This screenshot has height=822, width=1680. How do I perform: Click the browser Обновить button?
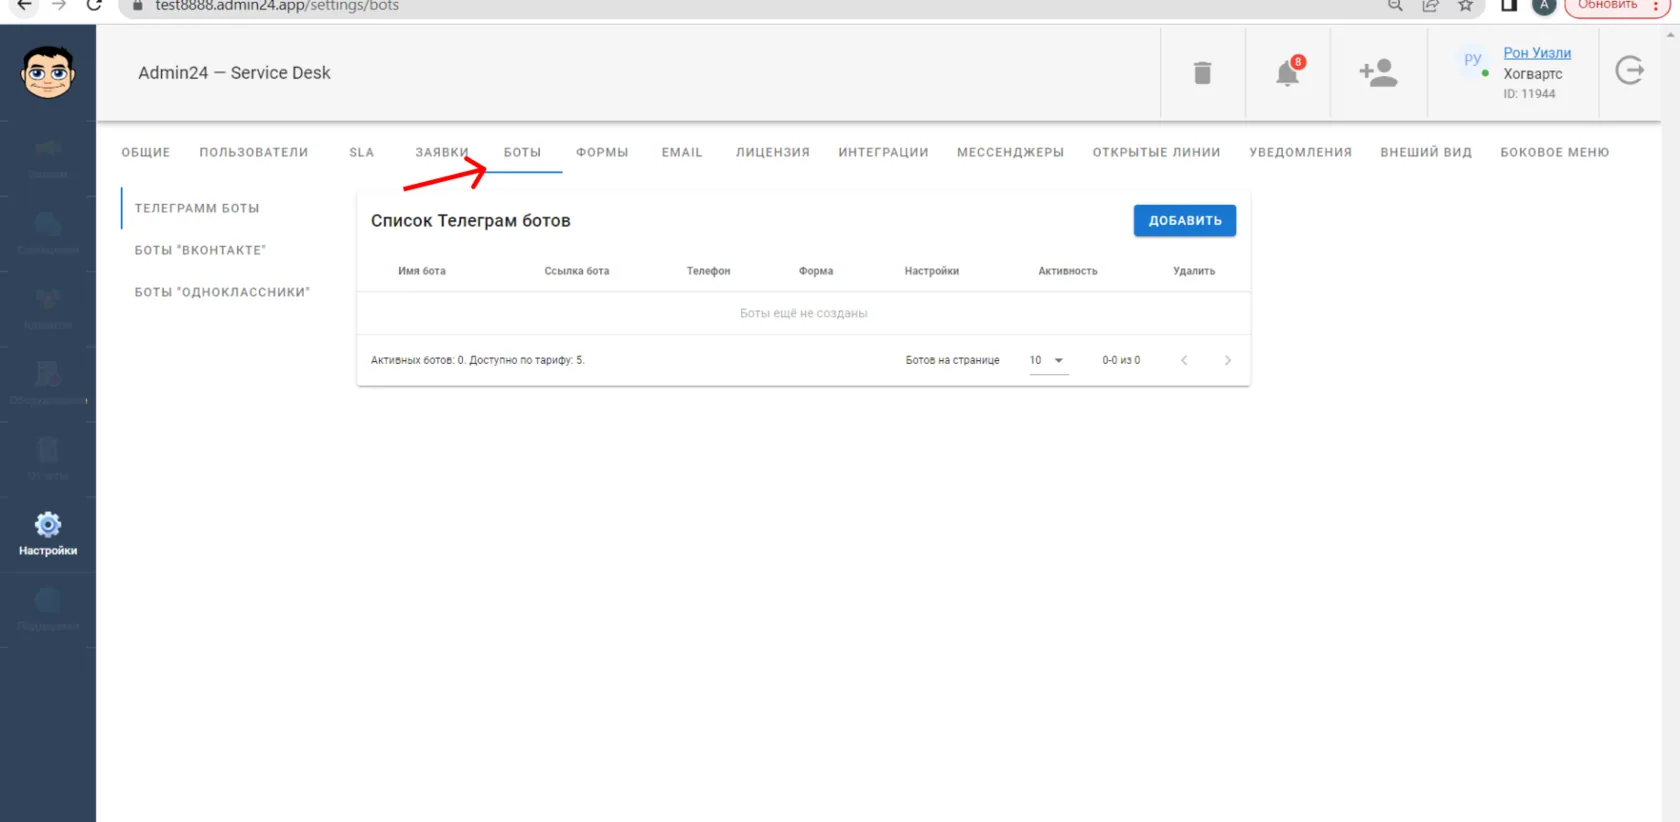click(x=1607, y=5)
